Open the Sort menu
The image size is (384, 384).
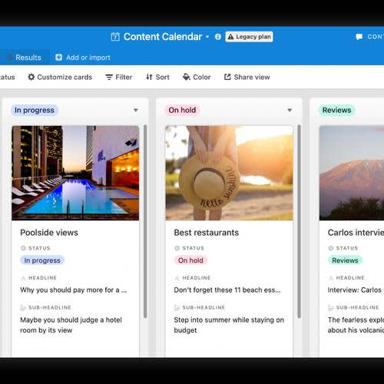[x=158, y=77]
